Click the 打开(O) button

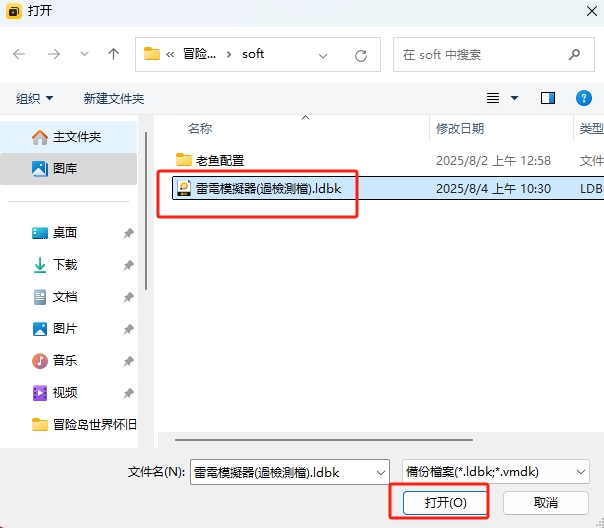(445, 502)
